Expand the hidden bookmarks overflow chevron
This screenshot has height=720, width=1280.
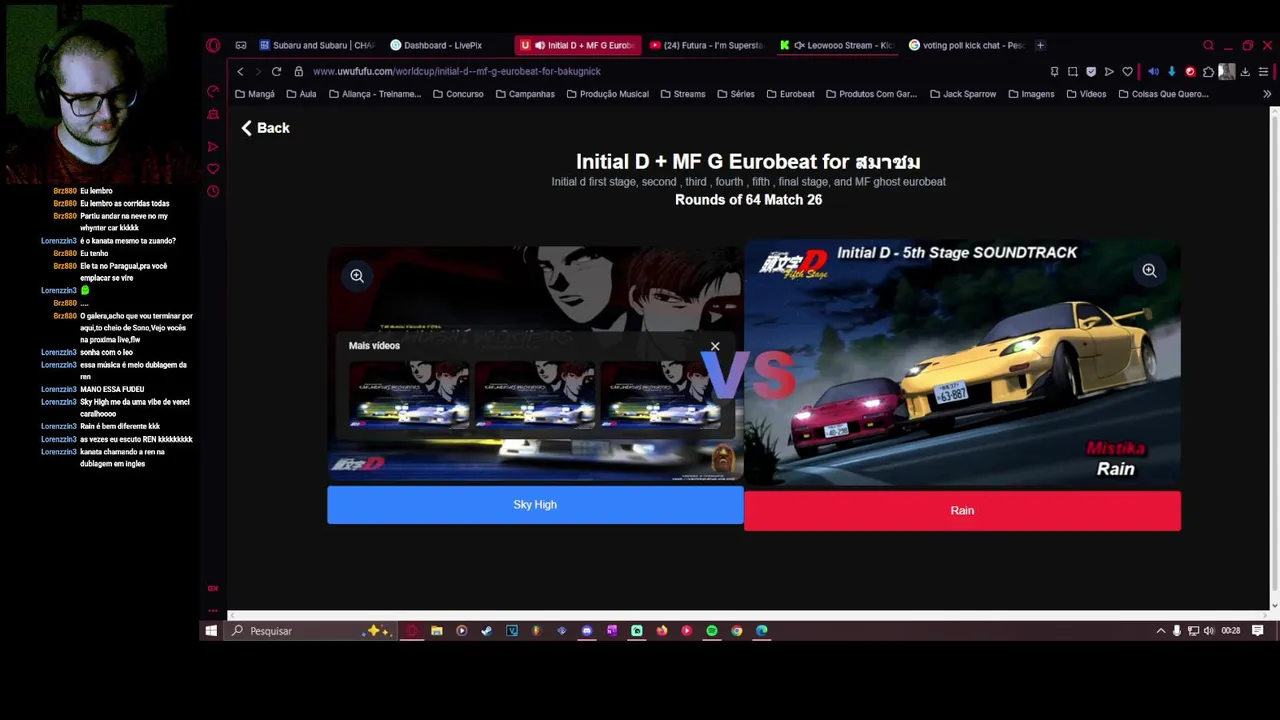click(x=1267, y=94)
